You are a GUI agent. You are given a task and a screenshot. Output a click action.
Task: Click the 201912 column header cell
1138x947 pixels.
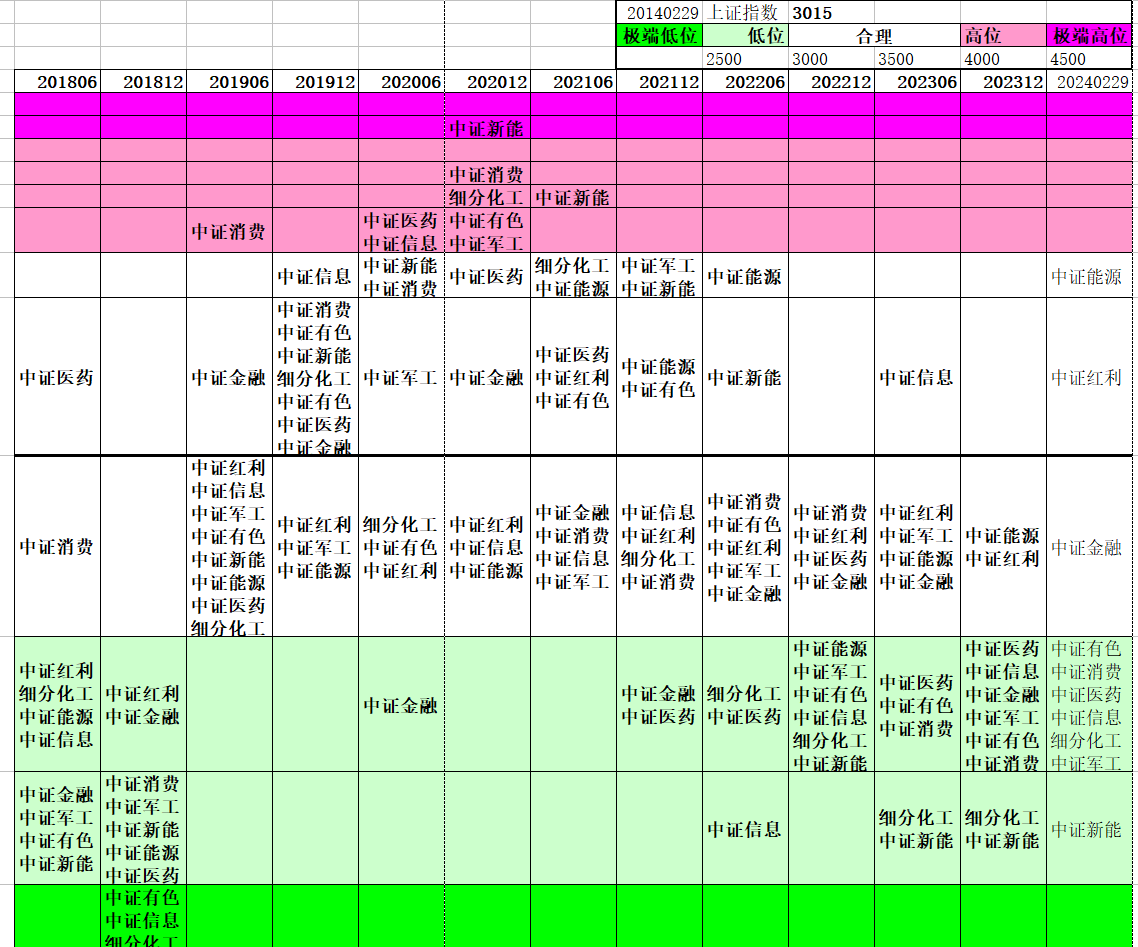click(x=315, y=81)
